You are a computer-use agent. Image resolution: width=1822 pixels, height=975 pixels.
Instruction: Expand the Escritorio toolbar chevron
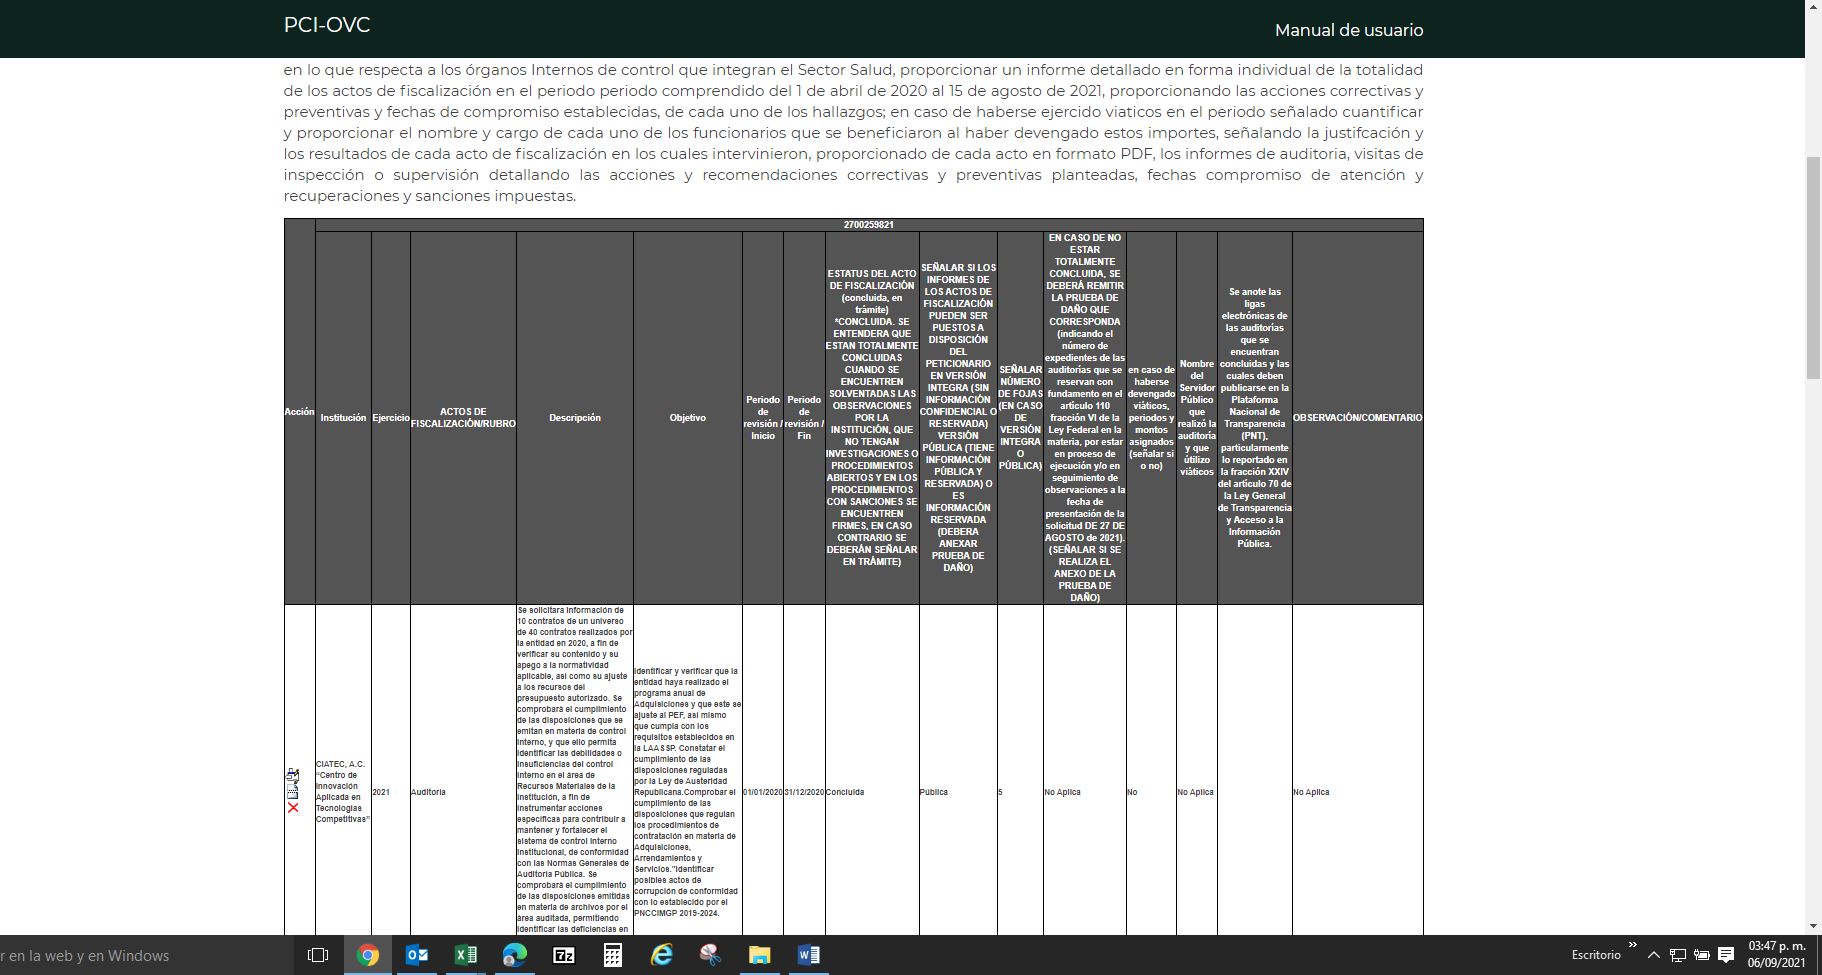(1632, 945)
